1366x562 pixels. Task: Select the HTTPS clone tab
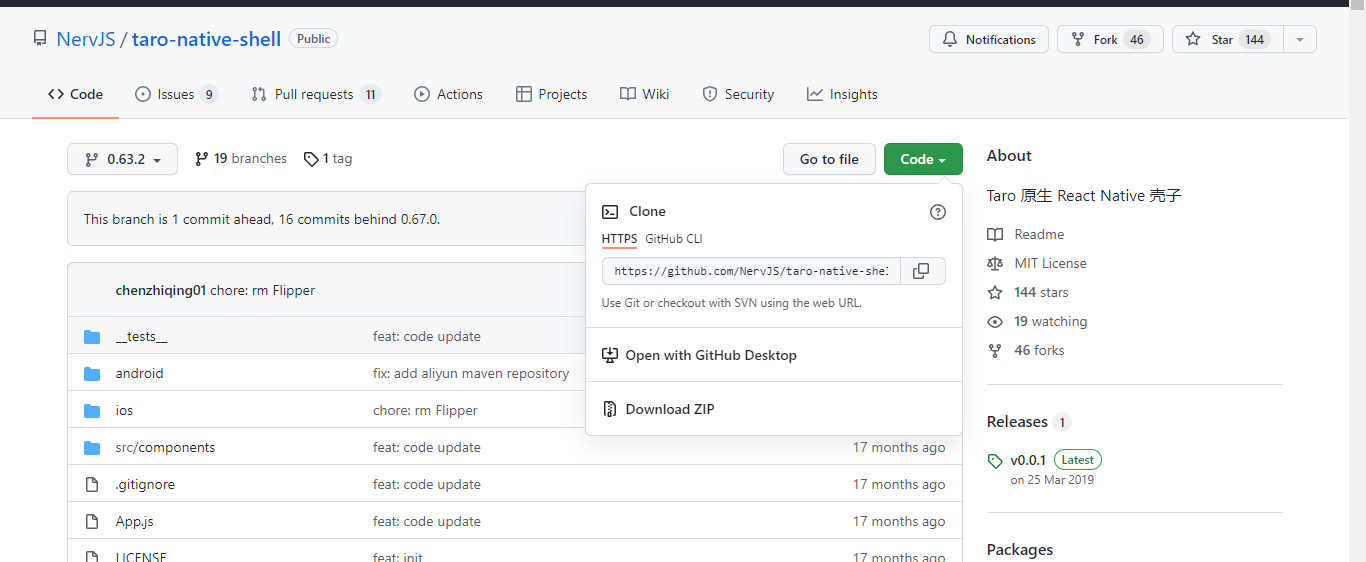point(619,239)
